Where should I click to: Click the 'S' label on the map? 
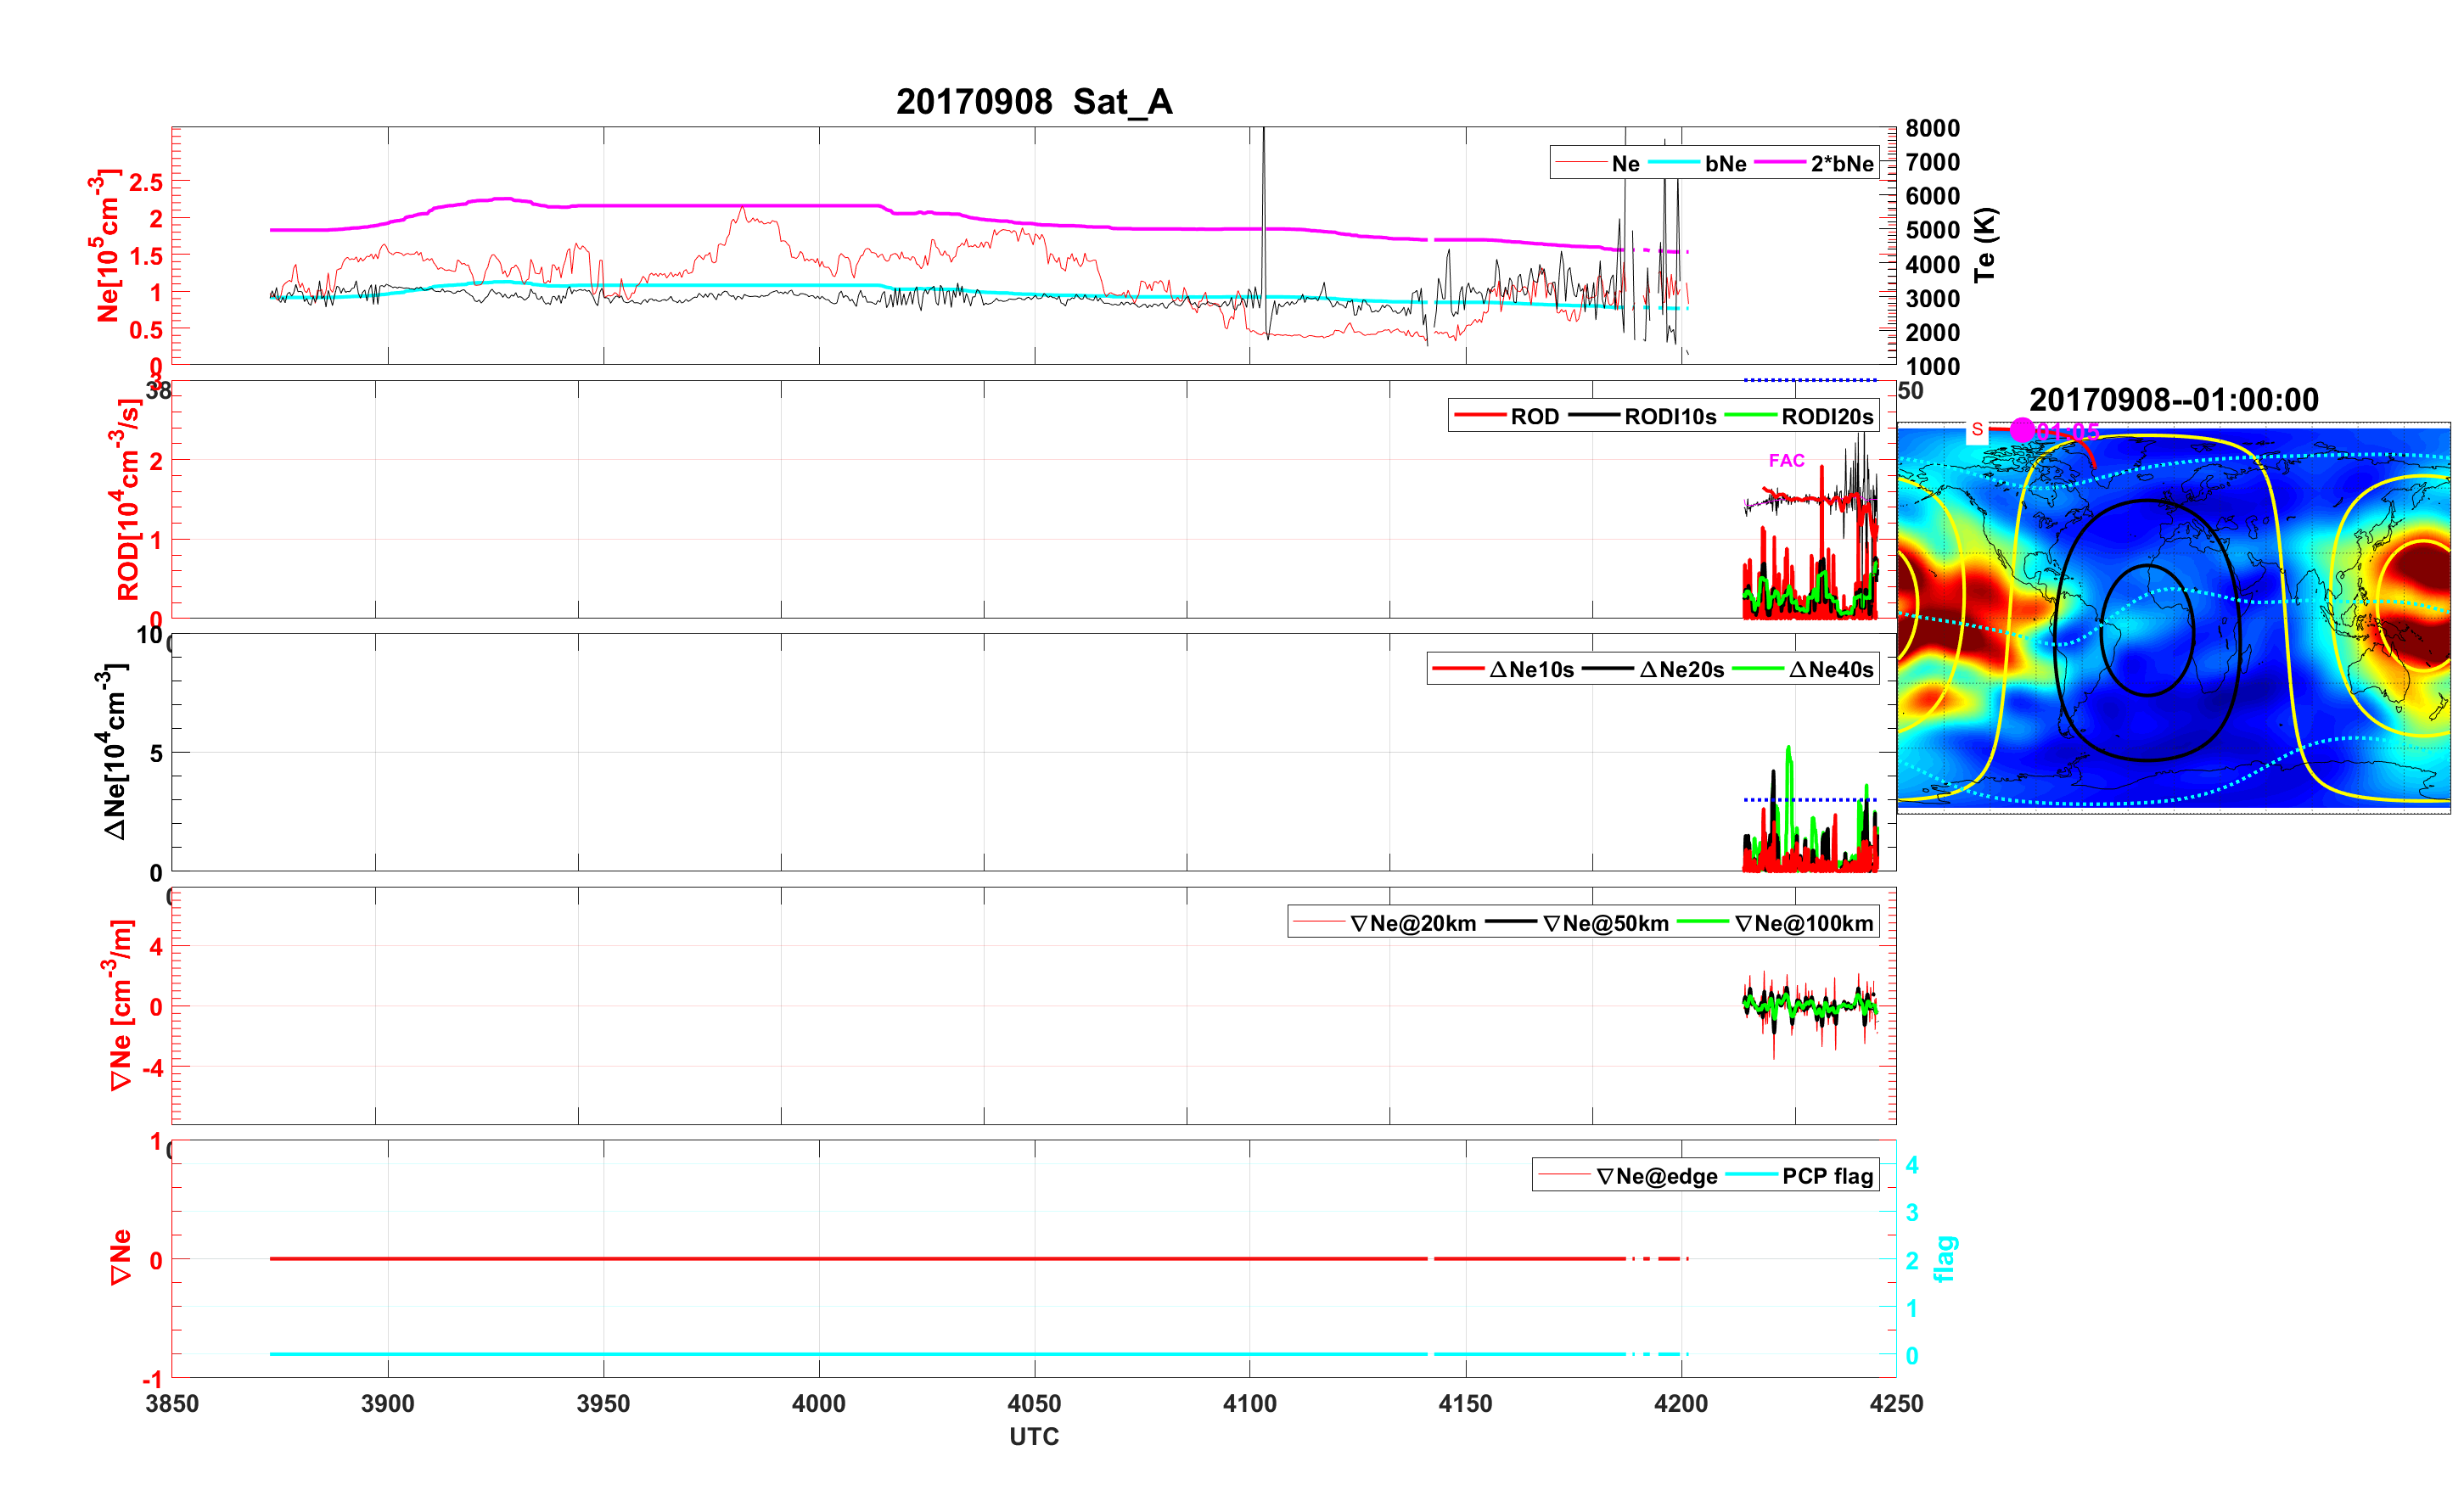point(1977,429)
